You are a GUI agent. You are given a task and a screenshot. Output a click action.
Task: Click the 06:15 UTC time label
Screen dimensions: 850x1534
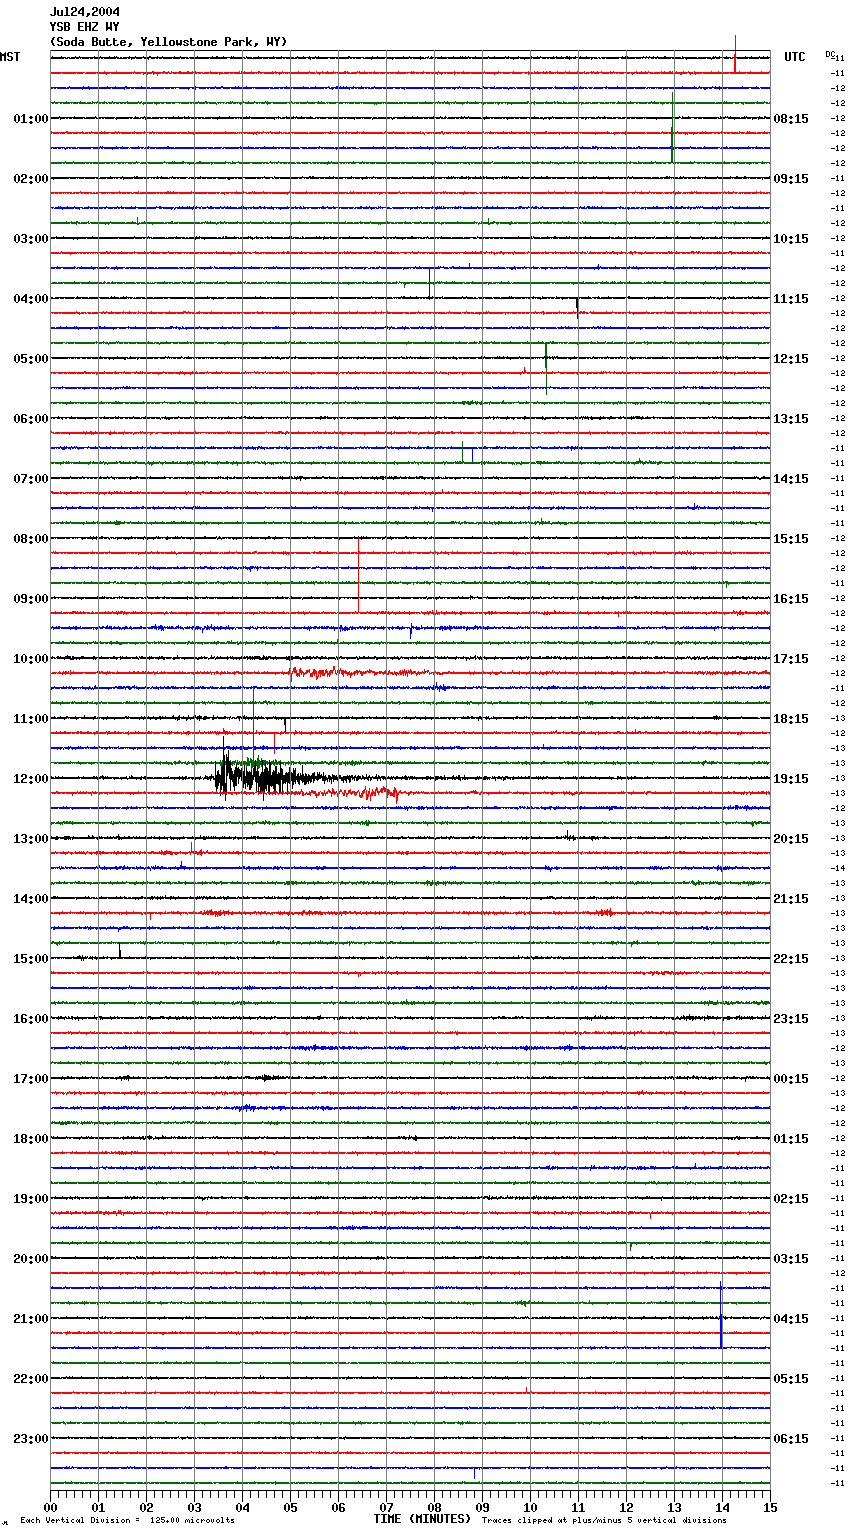click(x=791, y=1439)
